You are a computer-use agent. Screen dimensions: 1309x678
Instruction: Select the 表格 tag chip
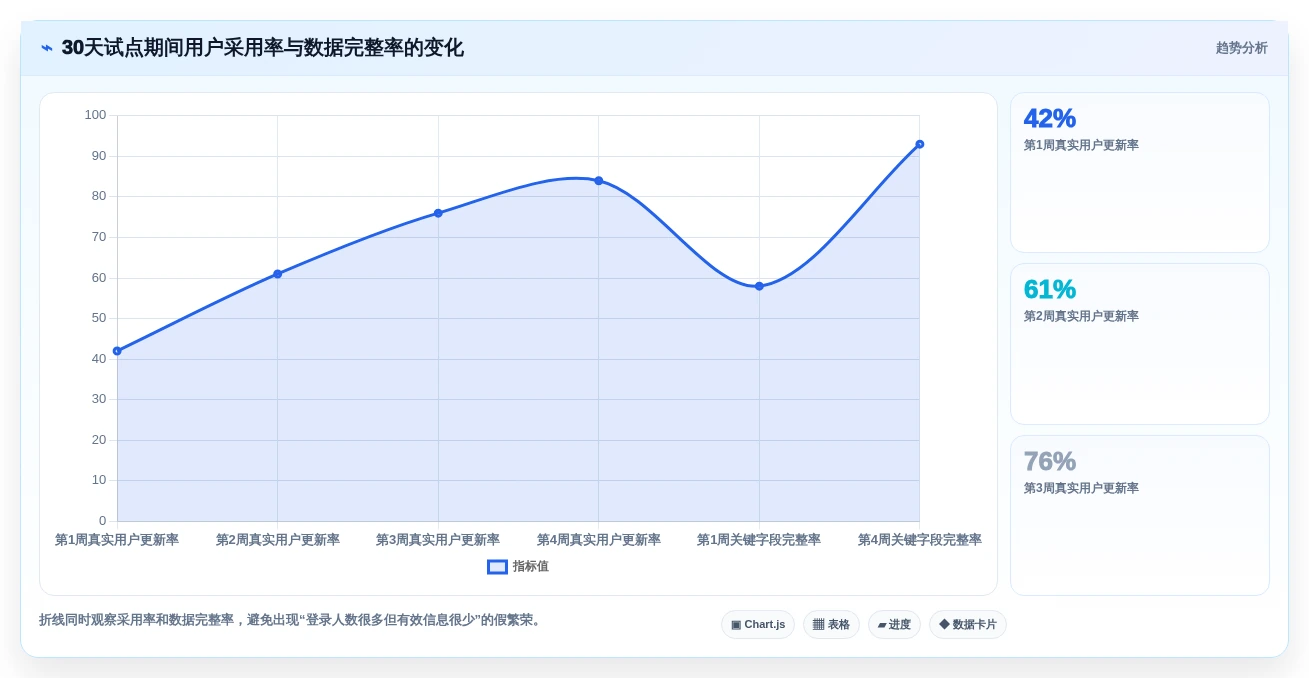click(x=831, y=625)
